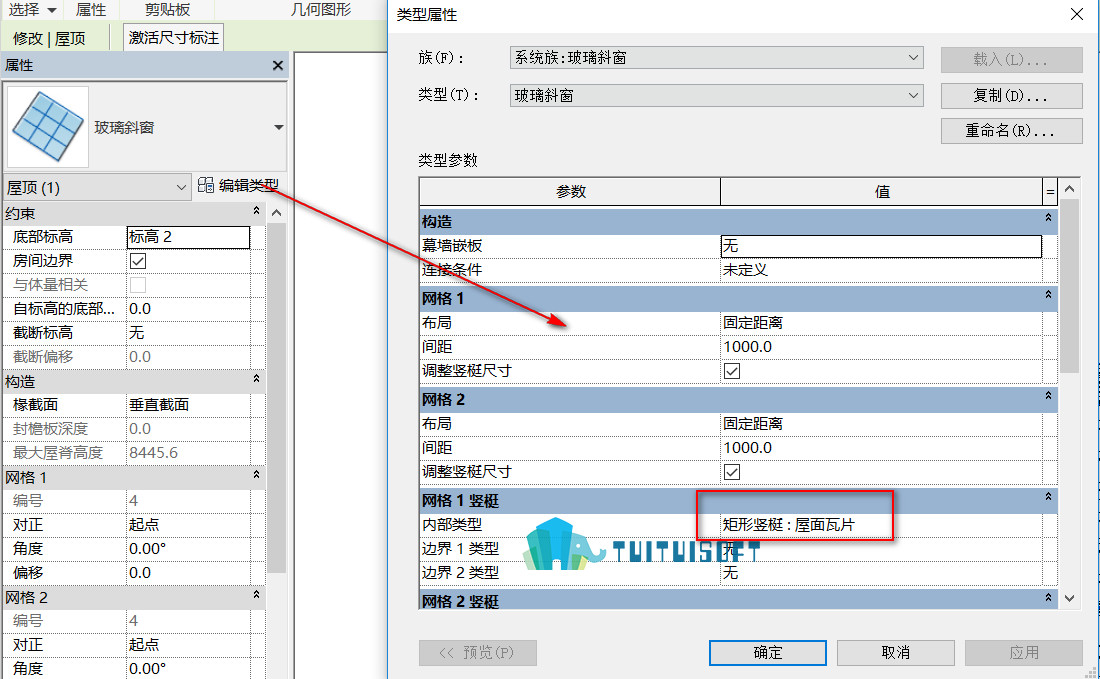Viewport: 1100px width, 679px height.
Task: Select the 修改 | 屋顶 tab
Action: click(x=49, y=38)
